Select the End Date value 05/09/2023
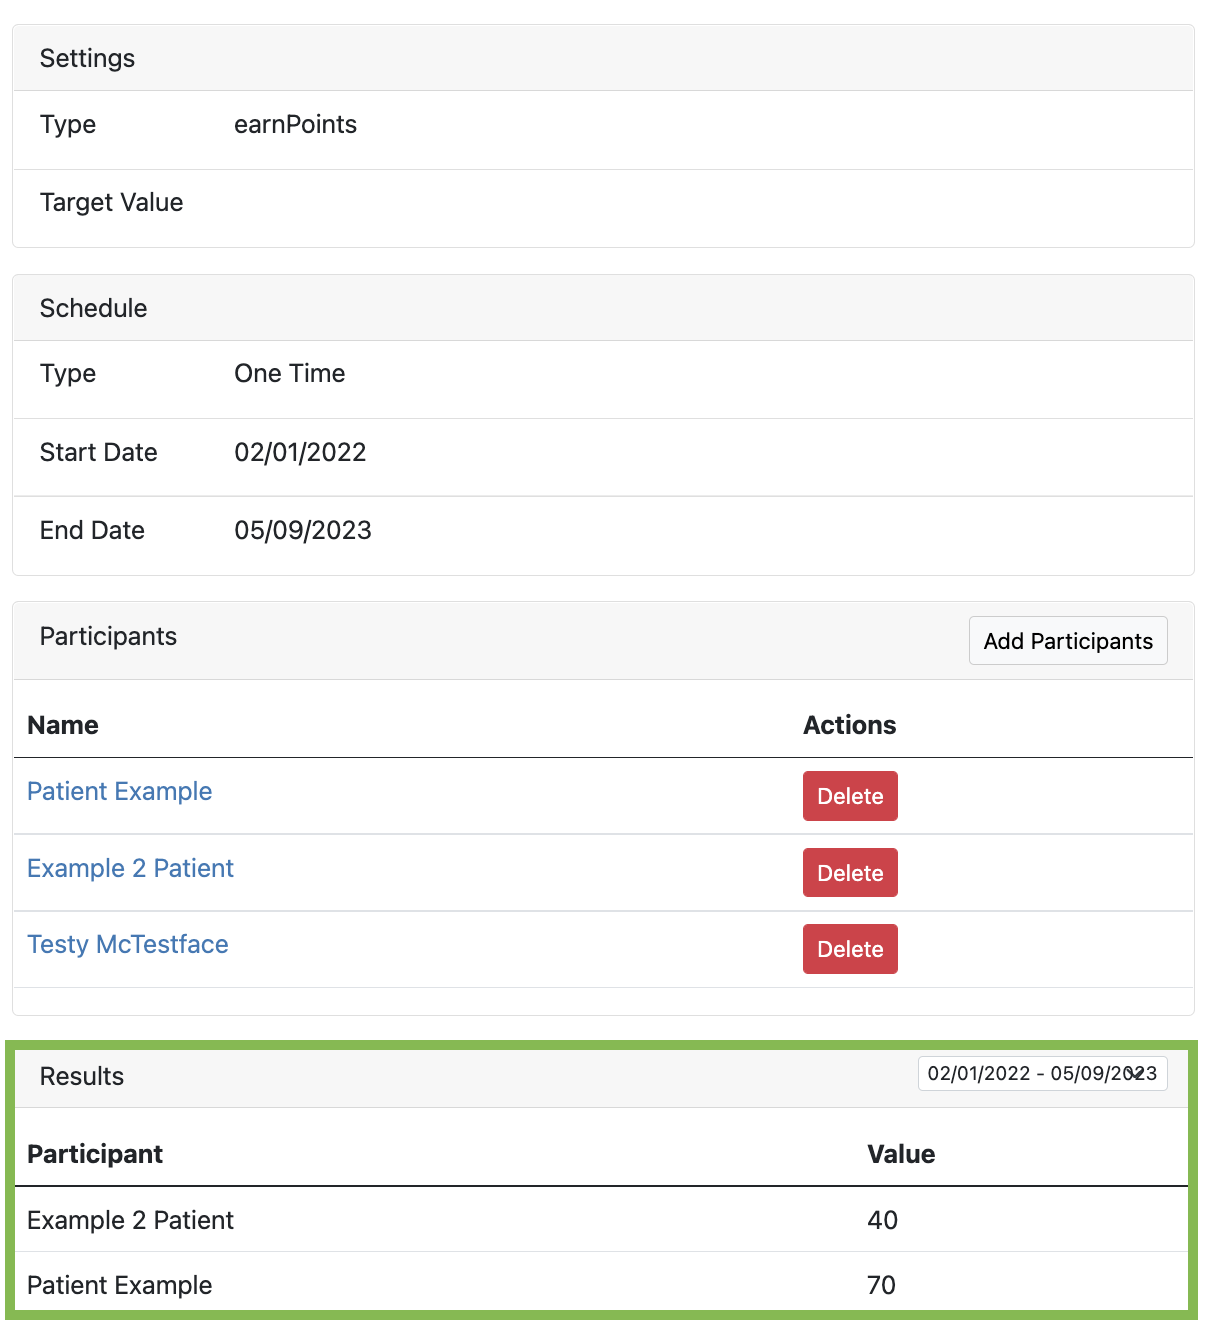The width and height of the screenshot is (1208, 1320). [x=303, y=530]
